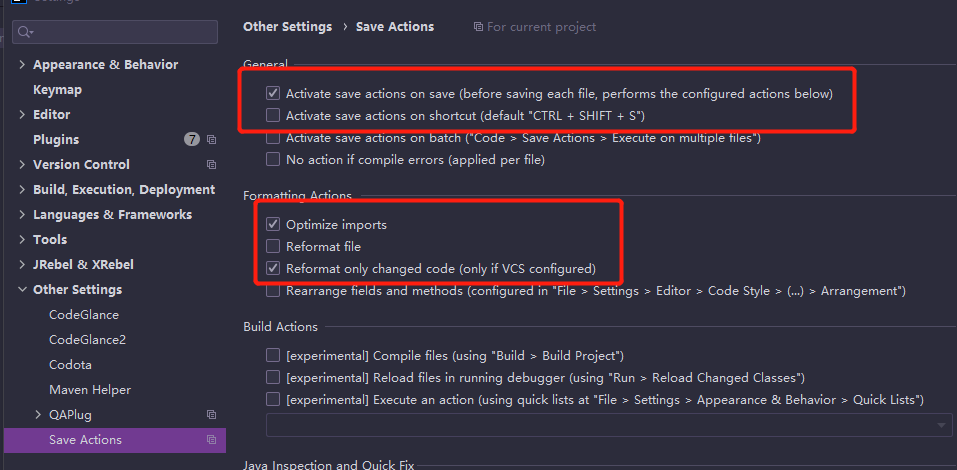Click the 'Other Settings' breadcrumb link
Screen dimensions: 957x470
pos(287,27)
